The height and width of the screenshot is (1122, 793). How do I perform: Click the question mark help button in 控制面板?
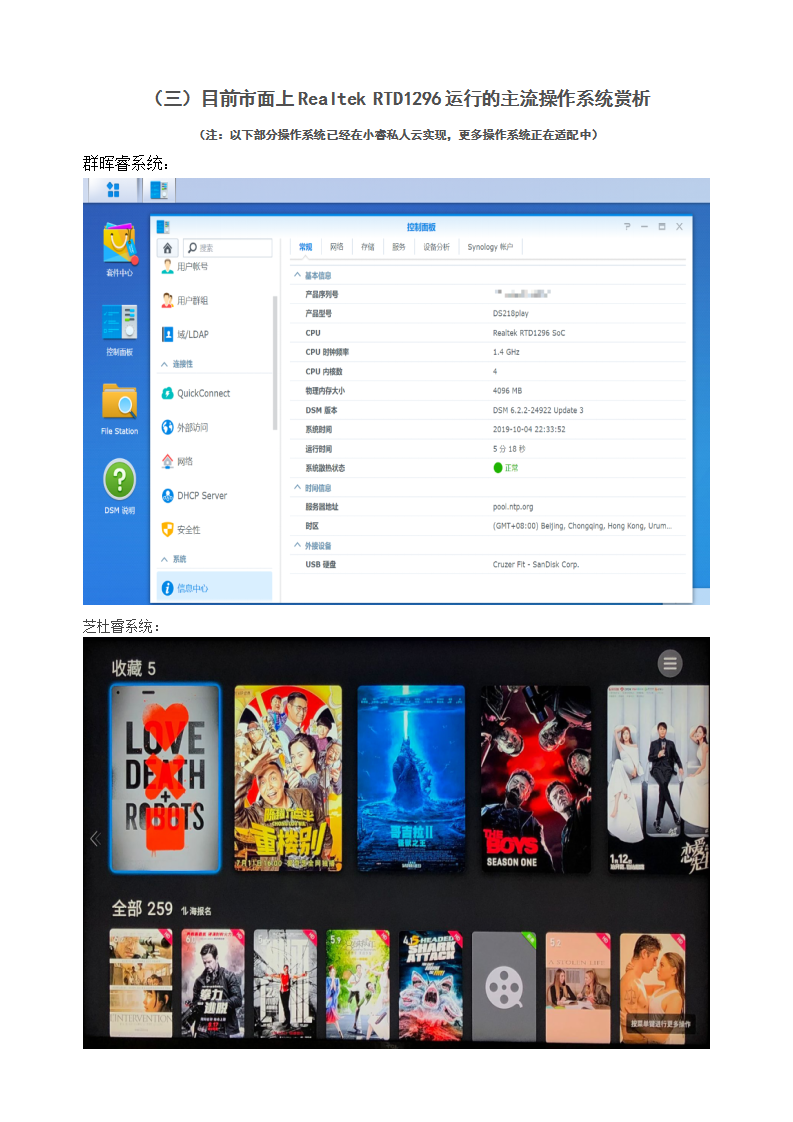click(627, 226)
